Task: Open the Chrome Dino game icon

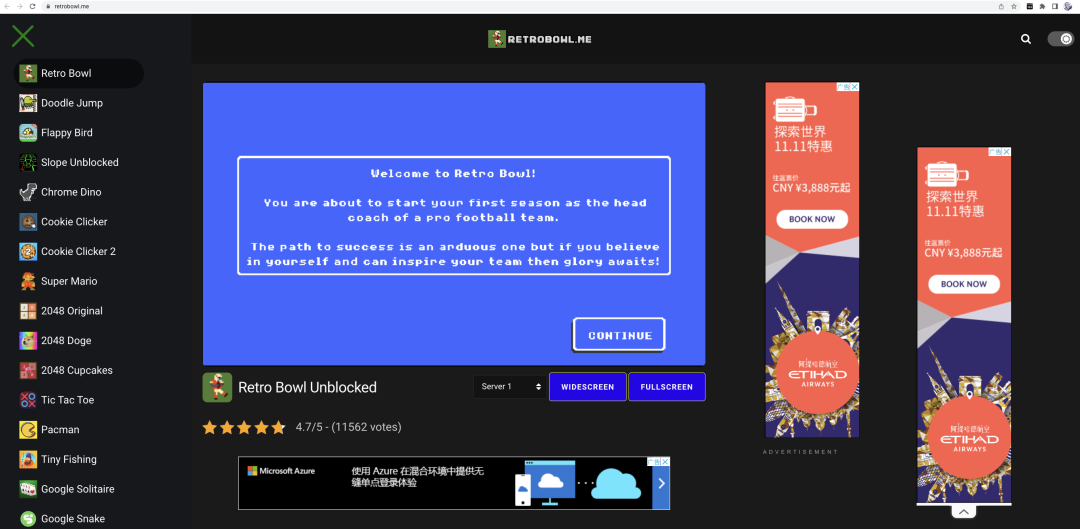Action: click(28, 192)
